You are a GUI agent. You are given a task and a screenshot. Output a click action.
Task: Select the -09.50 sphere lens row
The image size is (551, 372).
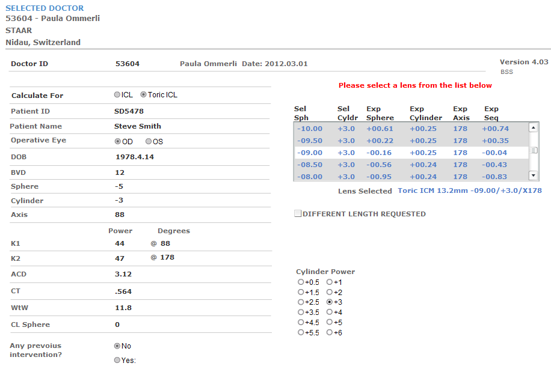tap(411, 141)
